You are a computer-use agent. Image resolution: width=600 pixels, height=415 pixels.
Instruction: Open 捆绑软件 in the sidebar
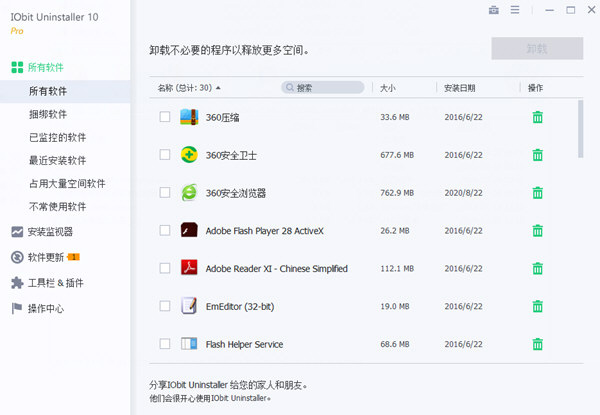click(x=49, y=114)
